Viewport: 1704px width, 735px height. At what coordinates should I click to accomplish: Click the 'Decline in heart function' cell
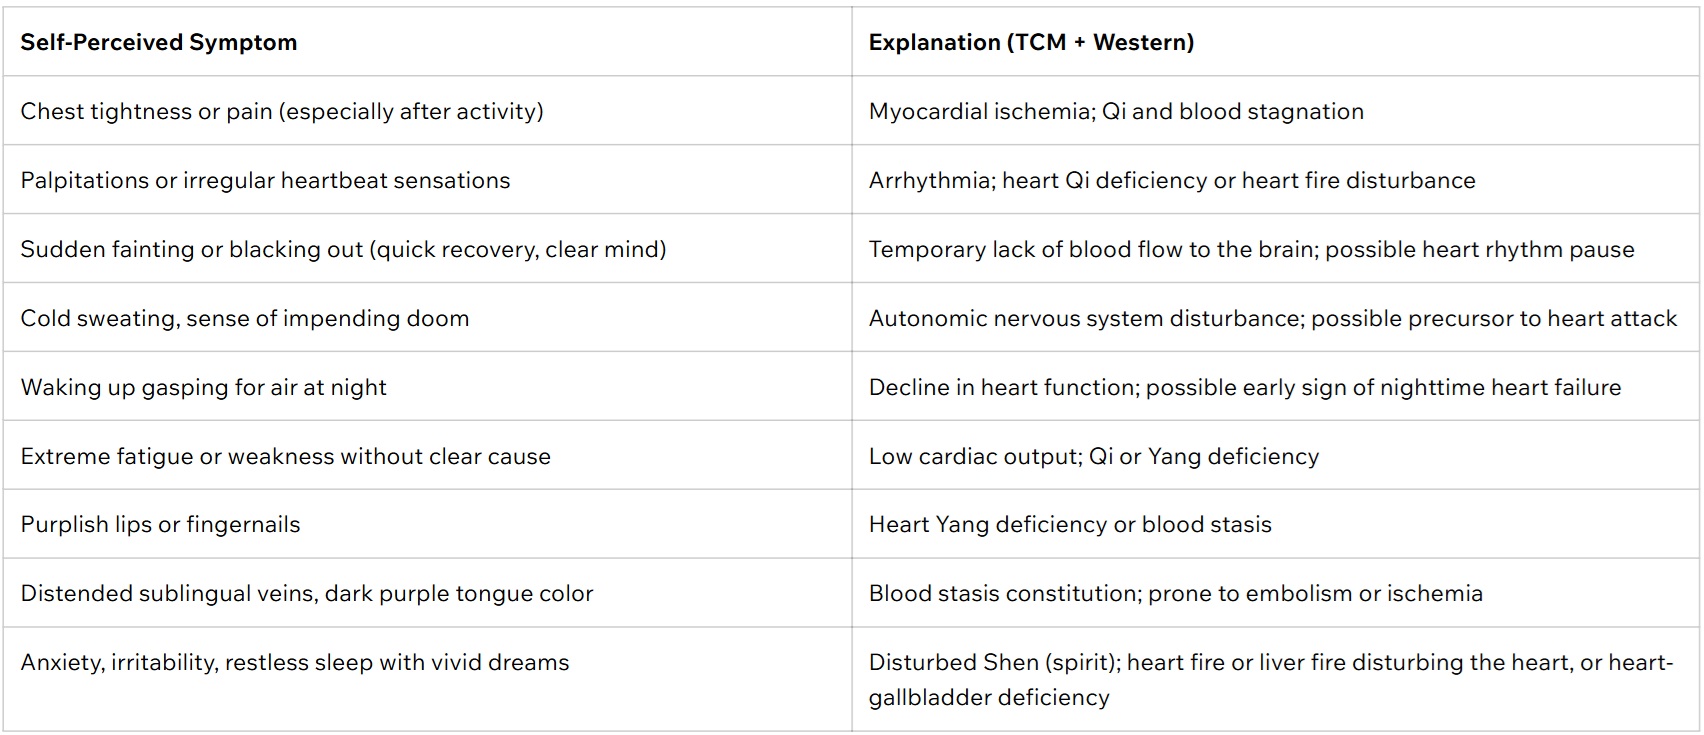point(1245,387)
